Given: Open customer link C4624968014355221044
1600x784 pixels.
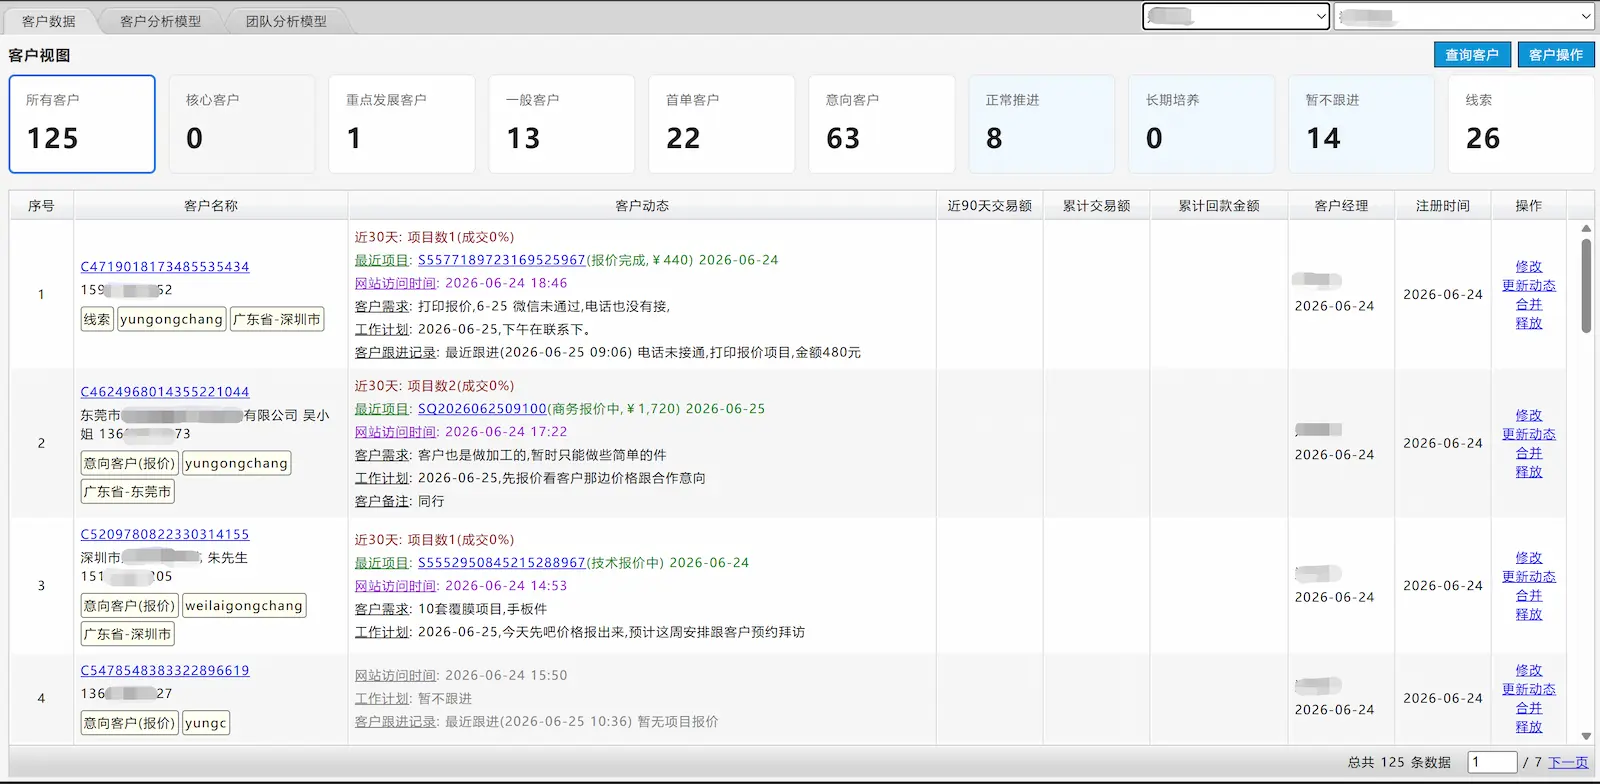Looking at the screenshot, I should (x=165, y=392).
